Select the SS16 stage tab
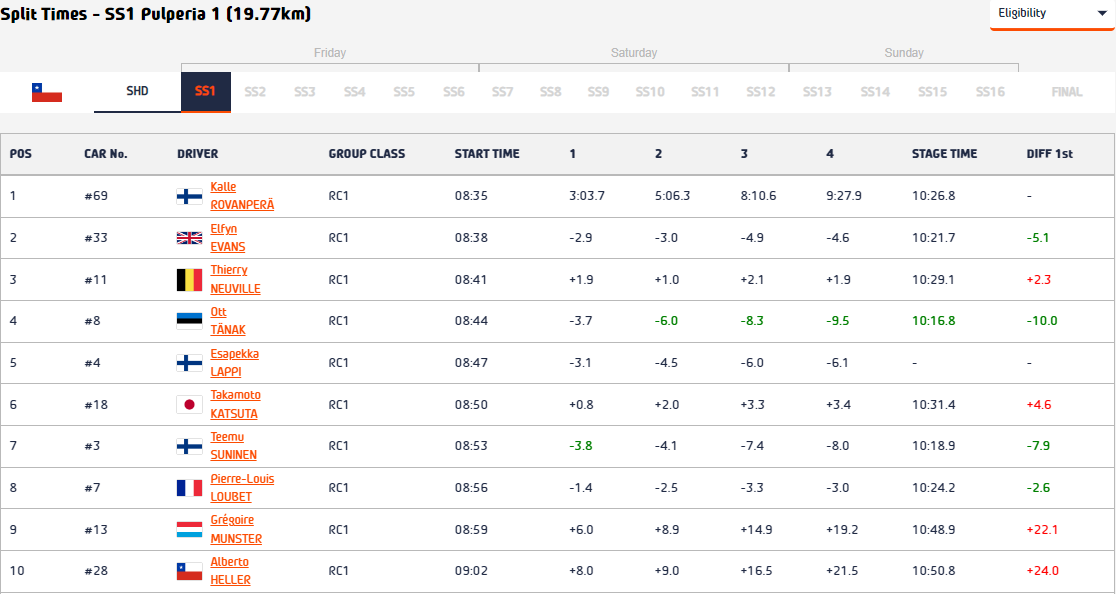This screenshot has height=594, width=1116. pyautogui.click(x=990, y=92)
